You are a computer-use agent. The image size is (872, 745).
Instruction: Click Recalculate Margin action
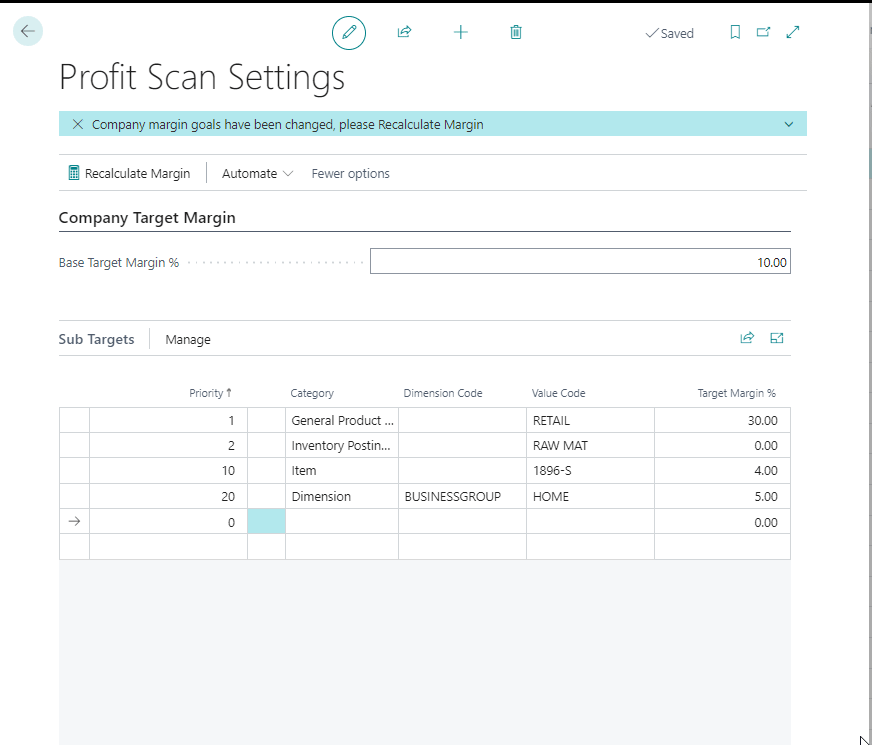point(128,173)
